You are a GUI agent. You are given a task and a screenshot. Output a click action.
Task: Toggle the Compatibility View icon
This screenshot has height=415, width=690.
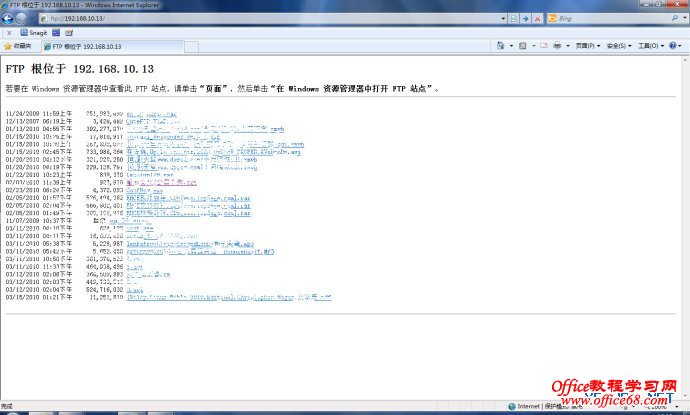pyautogui.click(x=514, y=18)
